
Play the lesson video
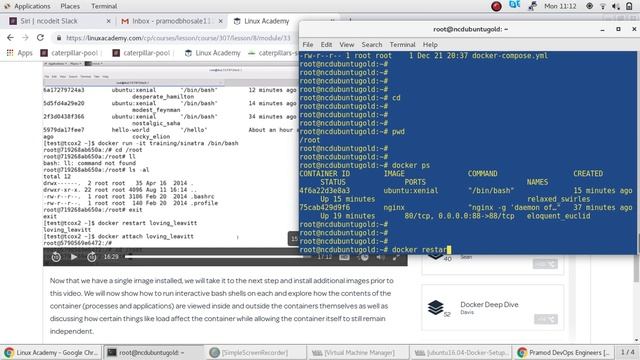click(x=74, y=257)
